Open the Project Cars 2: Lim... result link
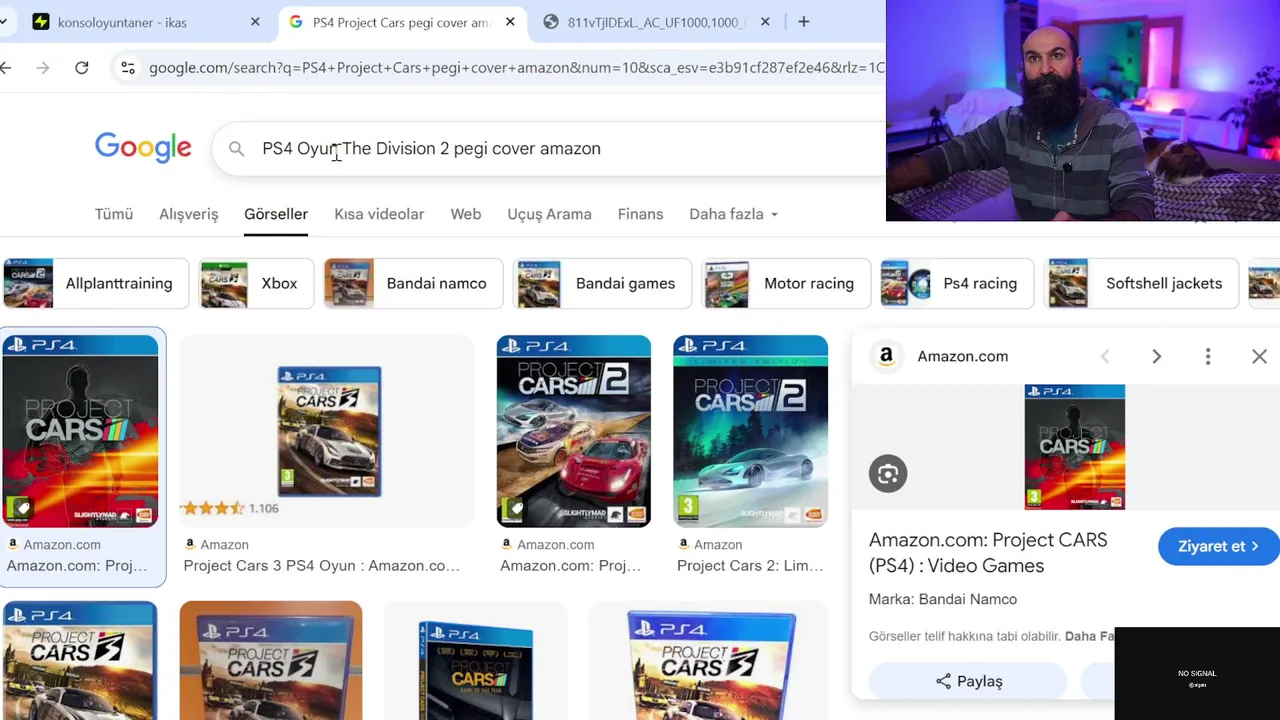This screenshot has height=720, width=1280. tap(750, 566)
